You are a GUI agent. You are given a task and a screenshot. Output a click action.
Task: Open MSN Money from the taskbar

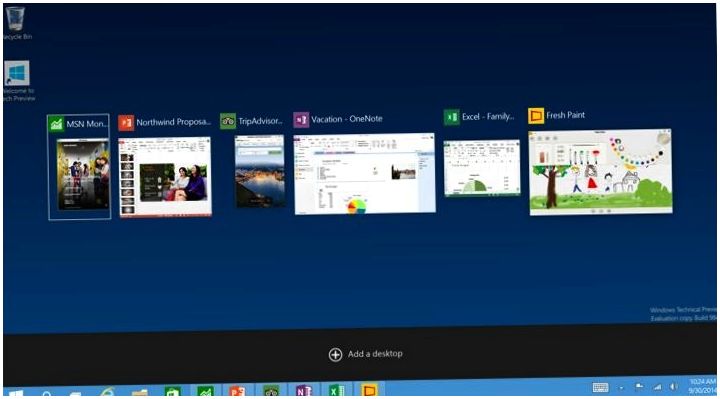point(205,390)
